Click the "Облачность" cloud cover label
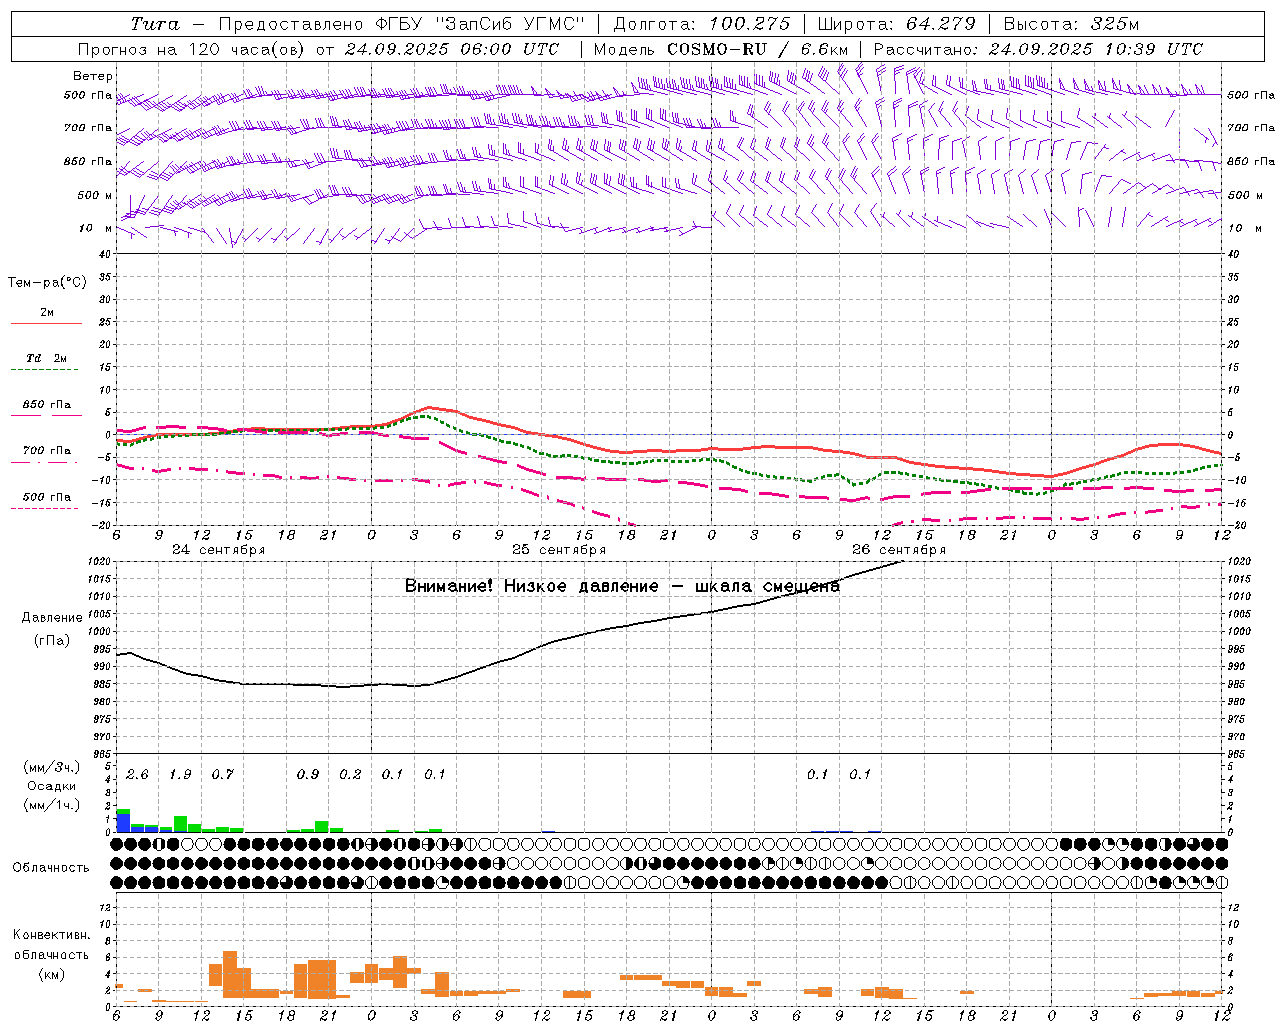Screen dimensions: 1280x1024 51,868
